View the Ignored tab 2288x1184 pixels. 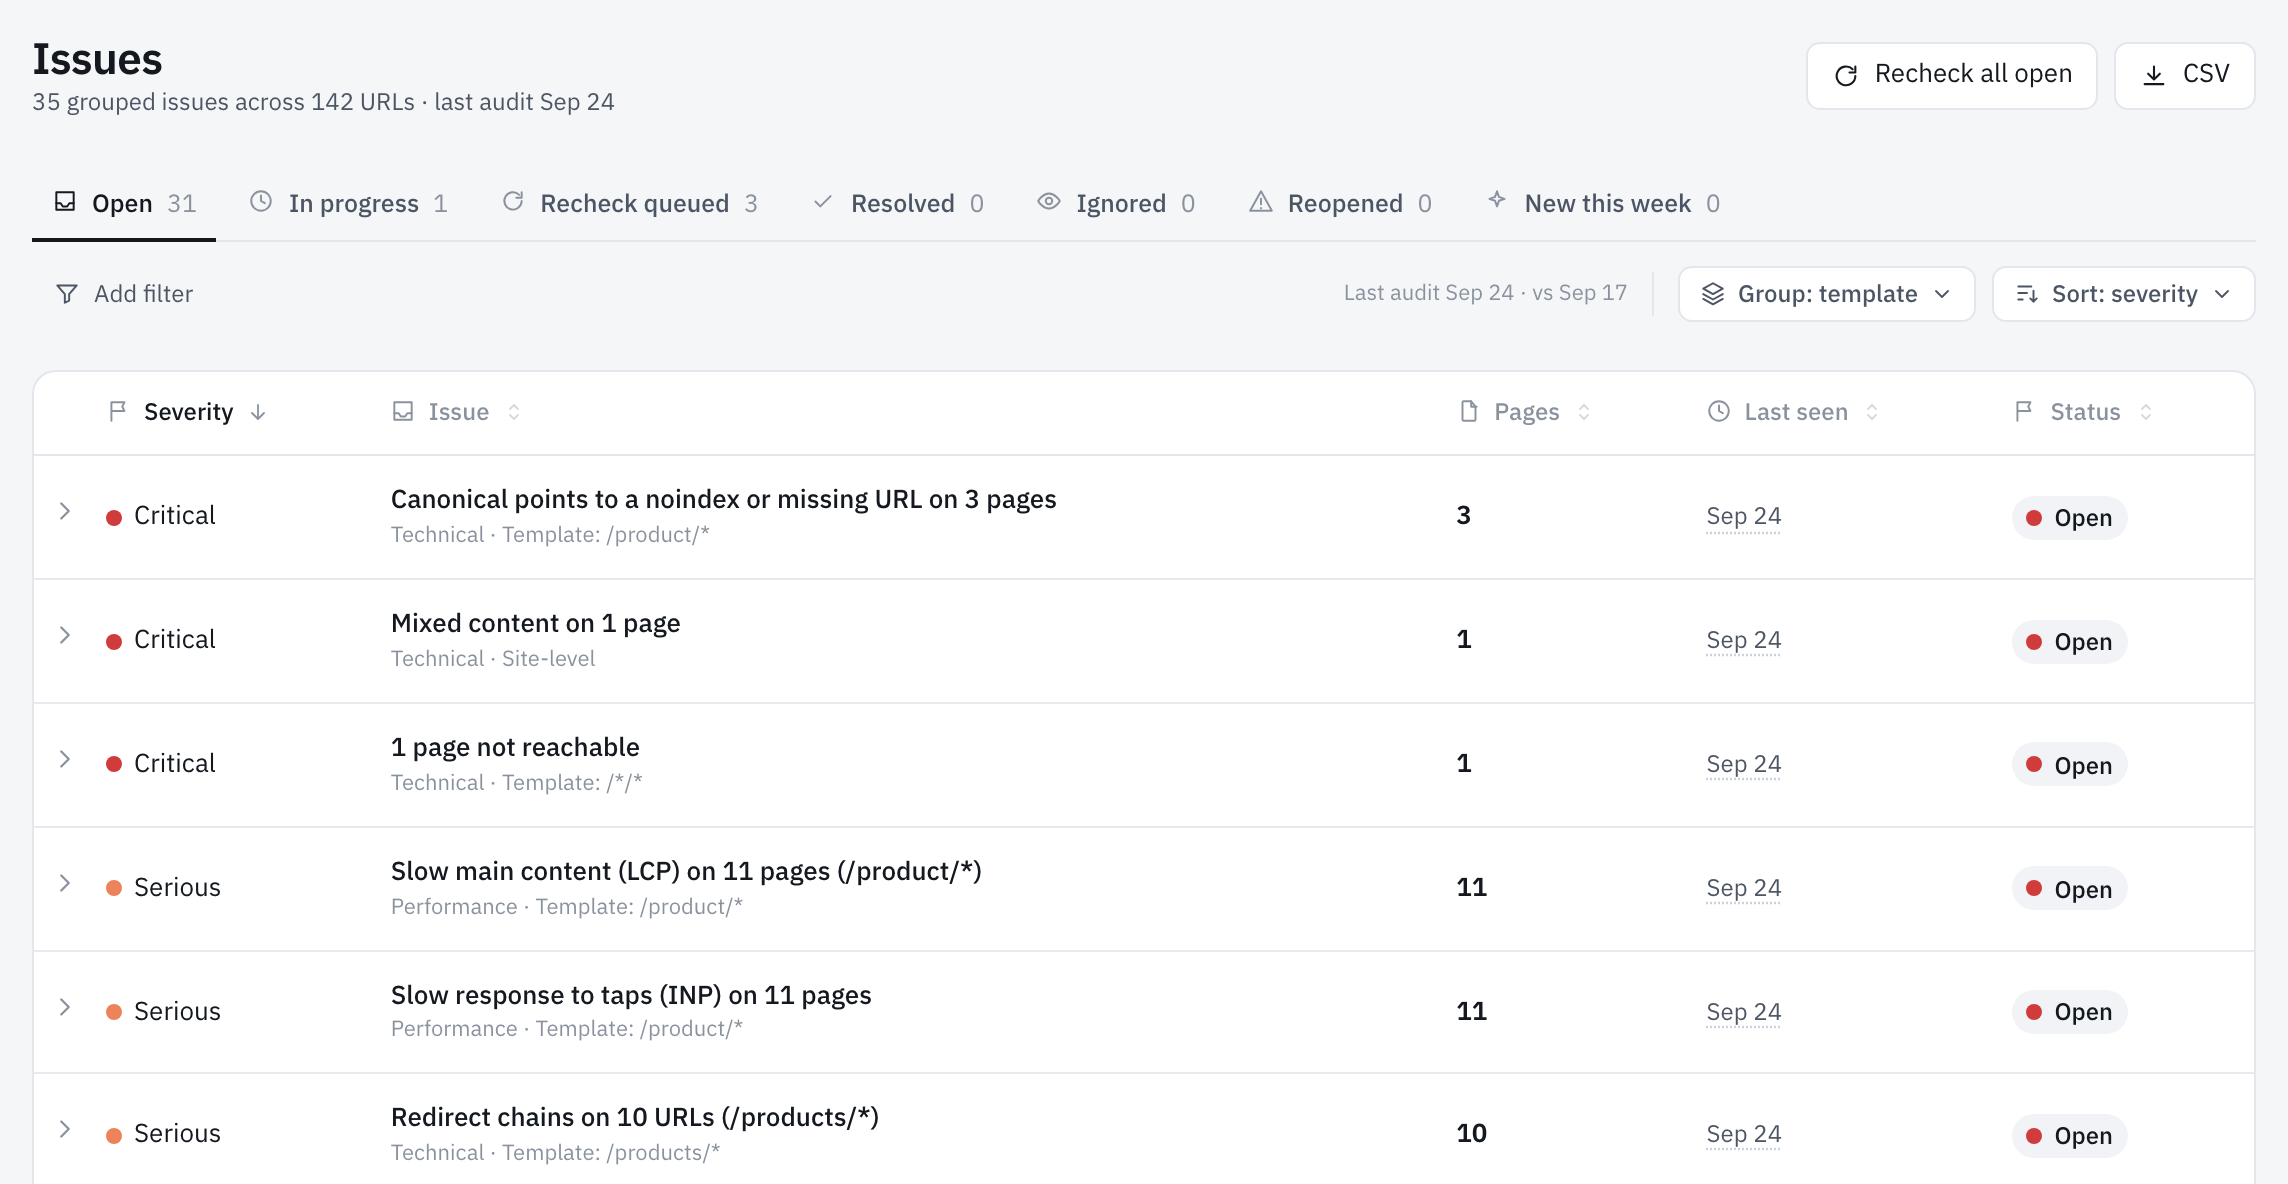coord(1116,203)
